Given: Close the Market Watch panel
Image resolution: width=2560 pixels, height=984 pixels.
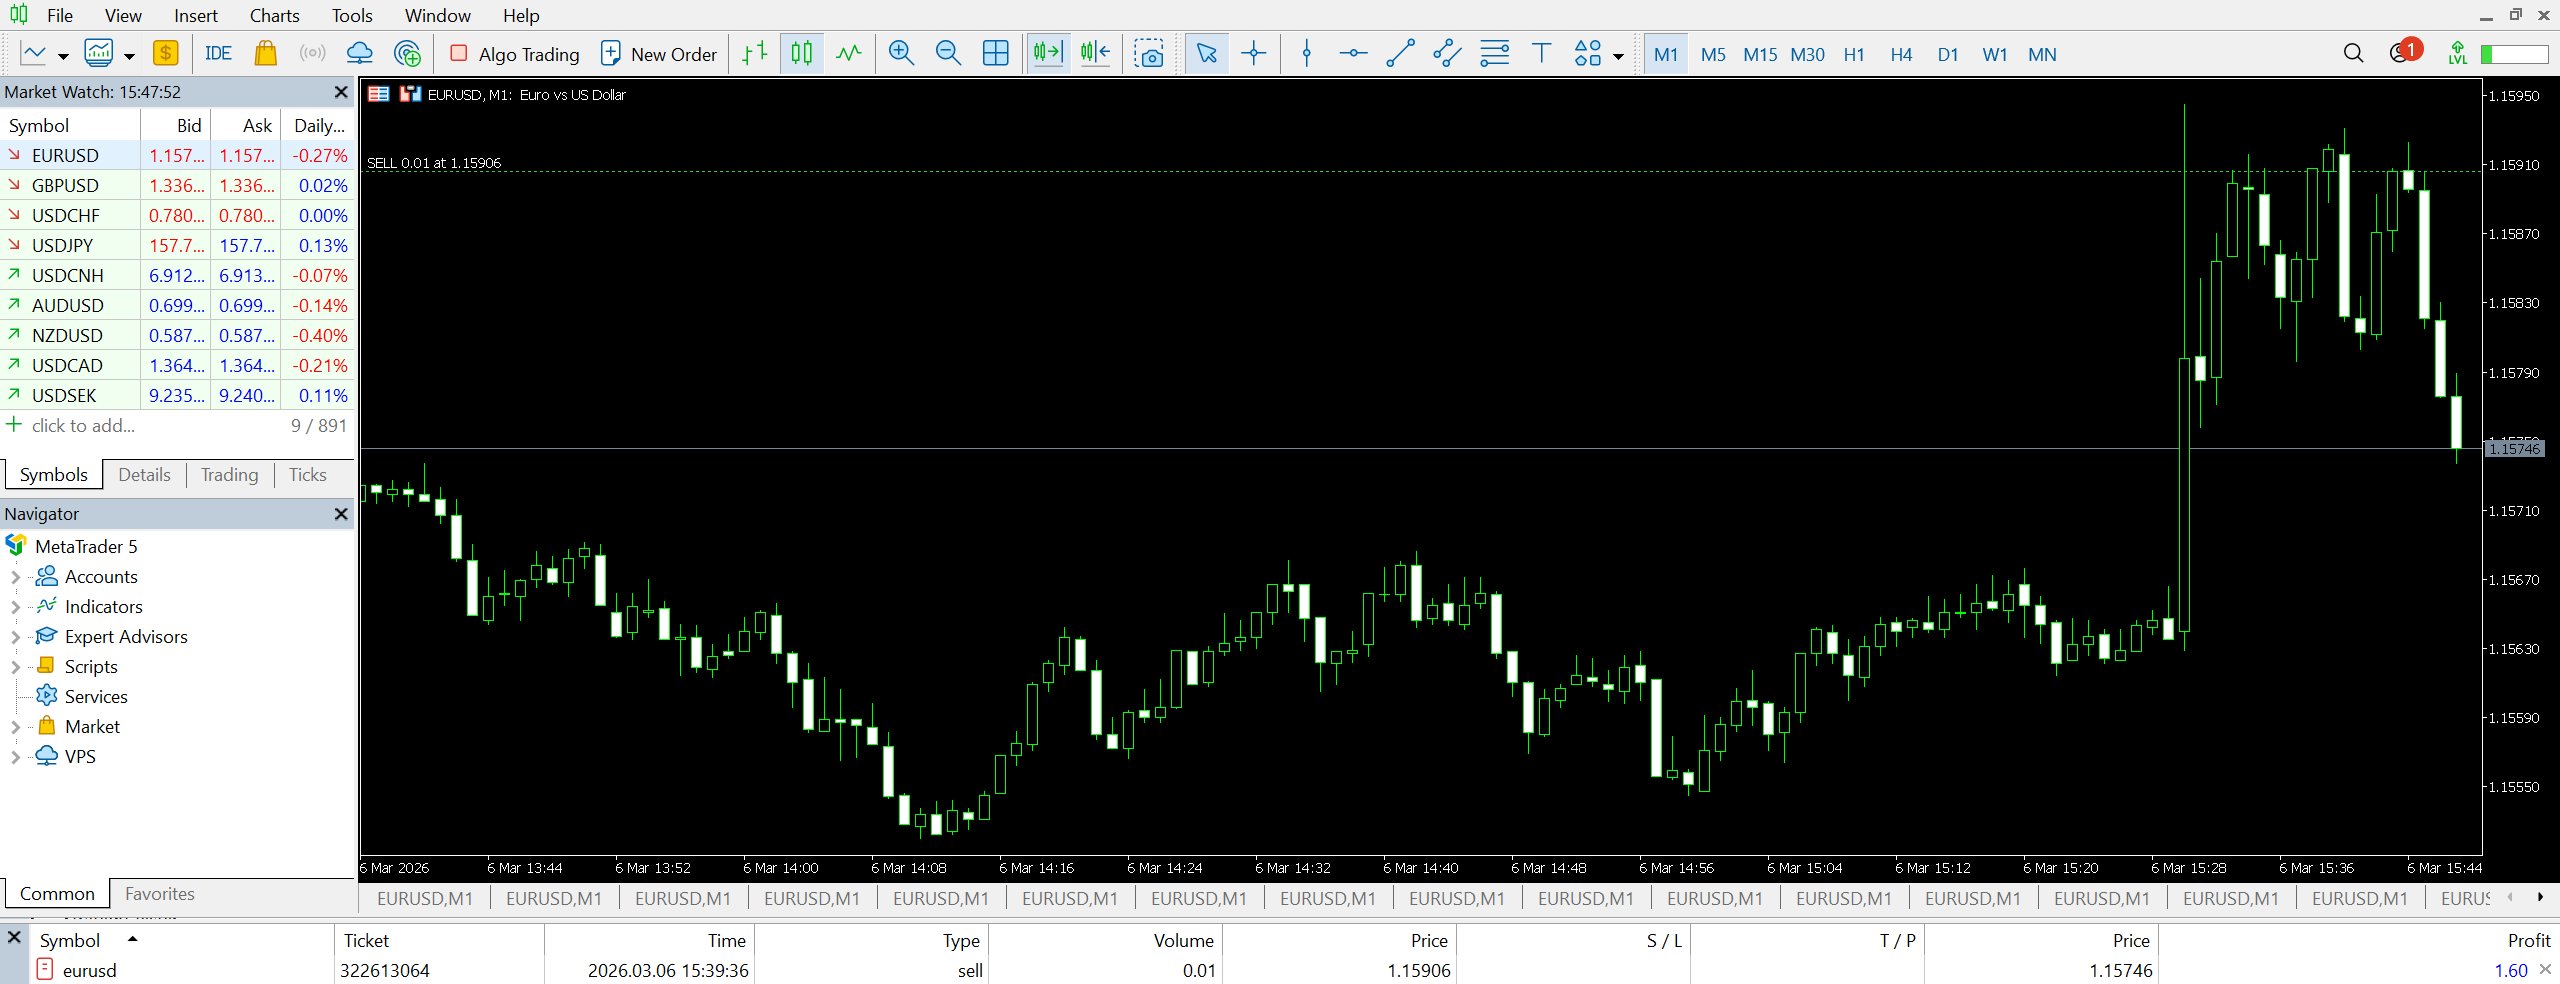Looking at the screenshot, I should point(341,92).
